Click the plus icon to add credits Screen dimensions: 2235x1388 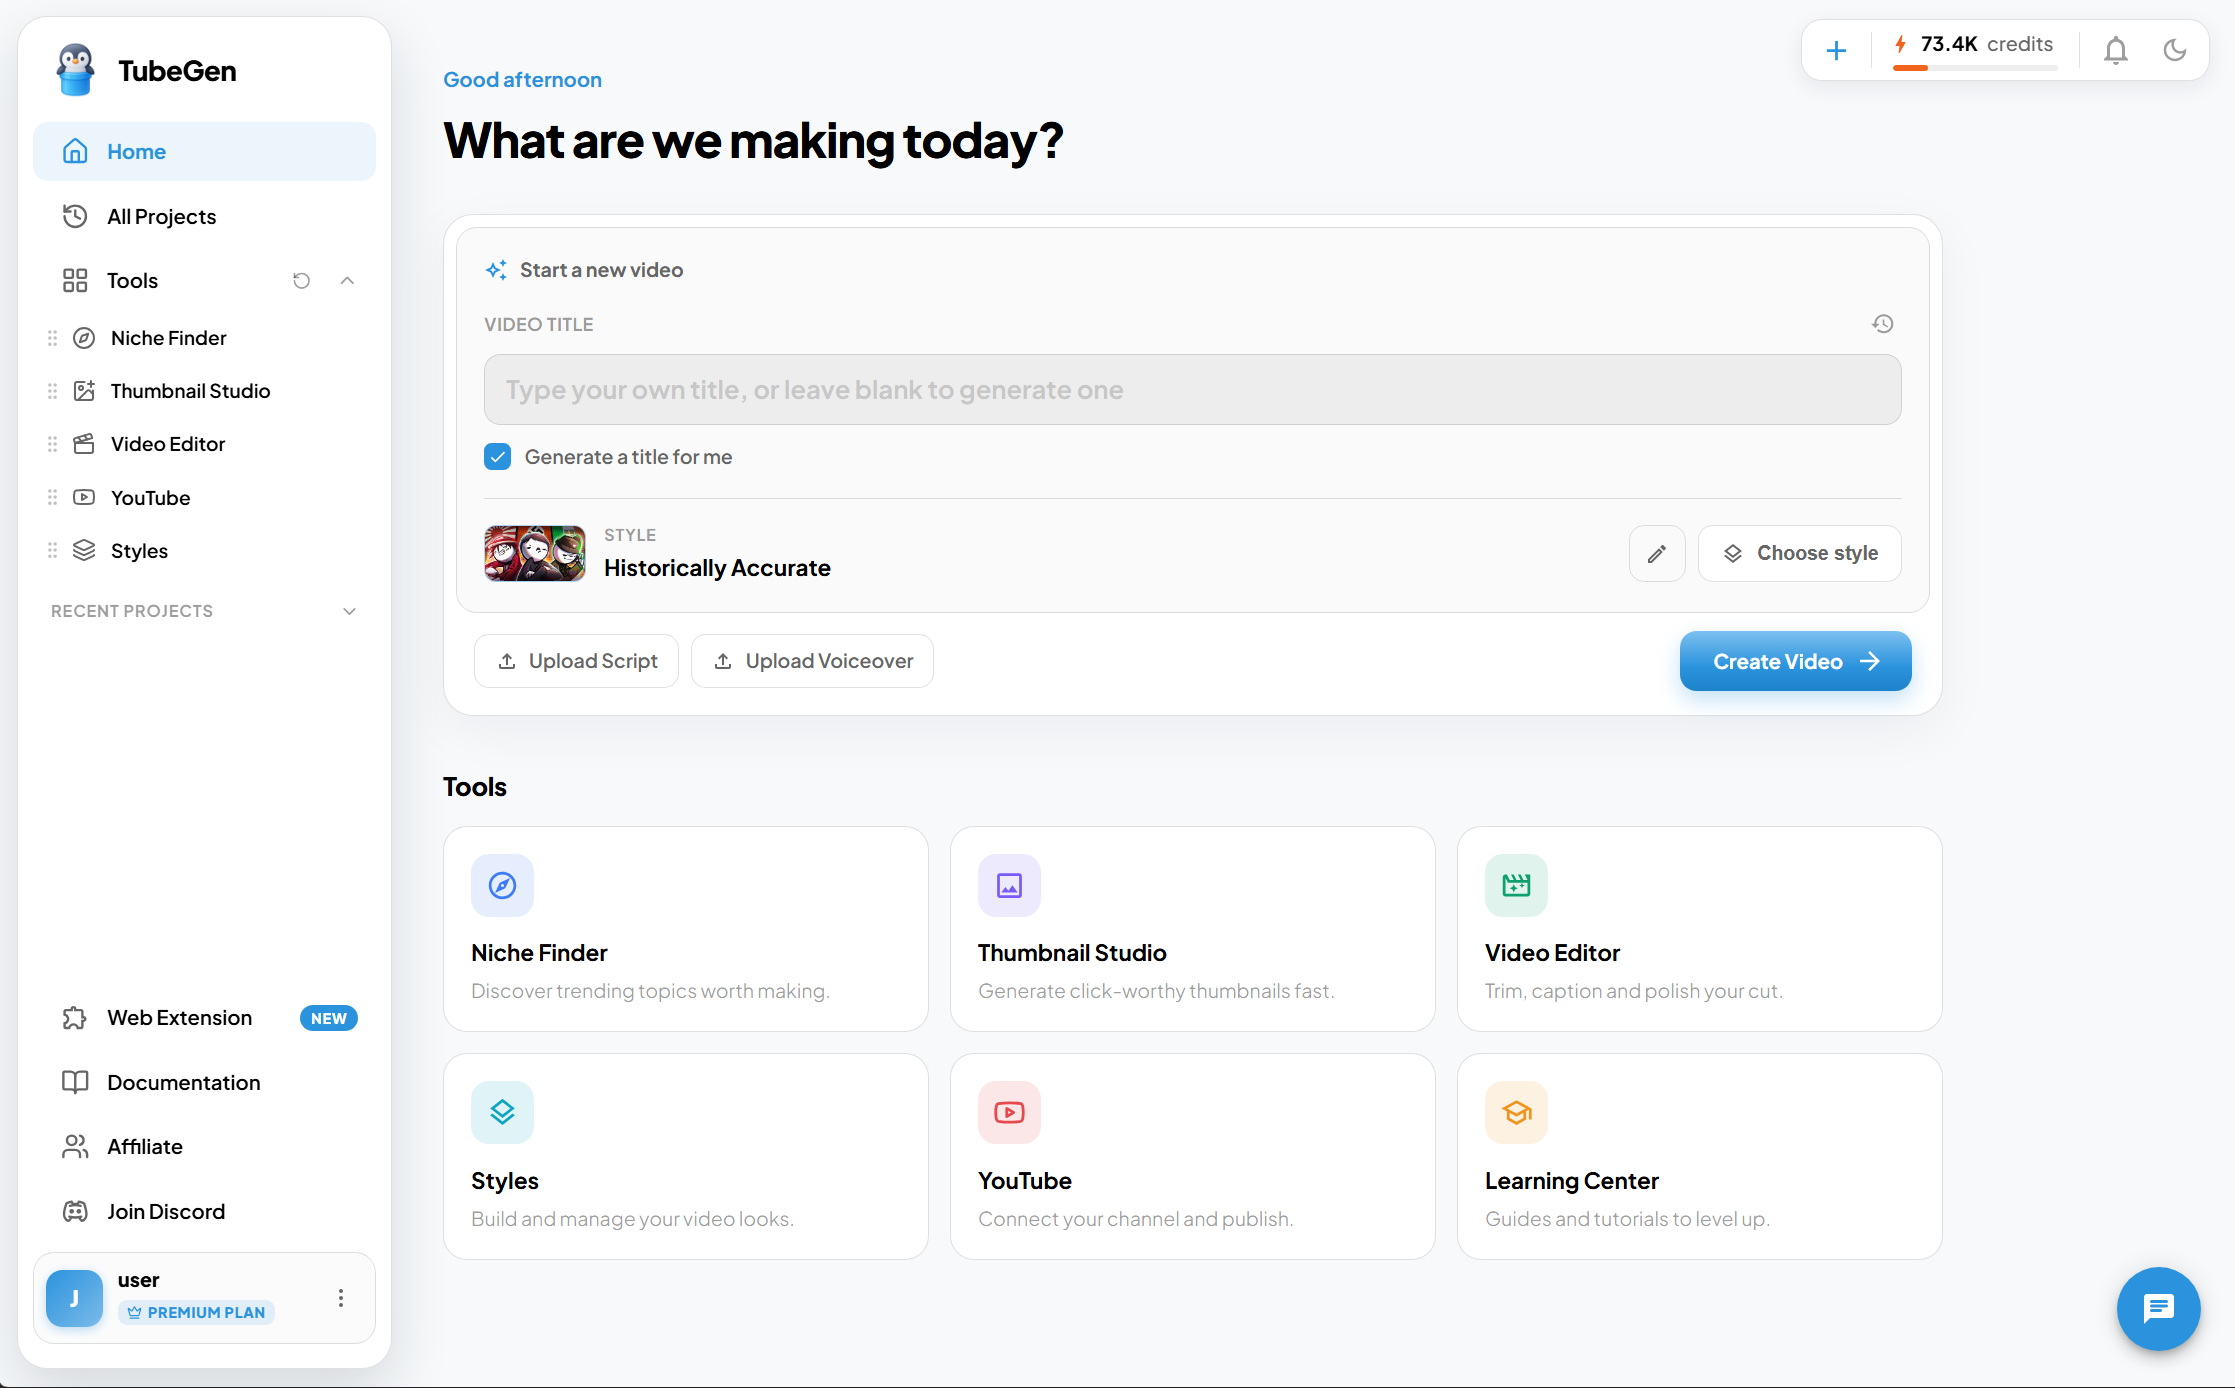point(1836,50)
